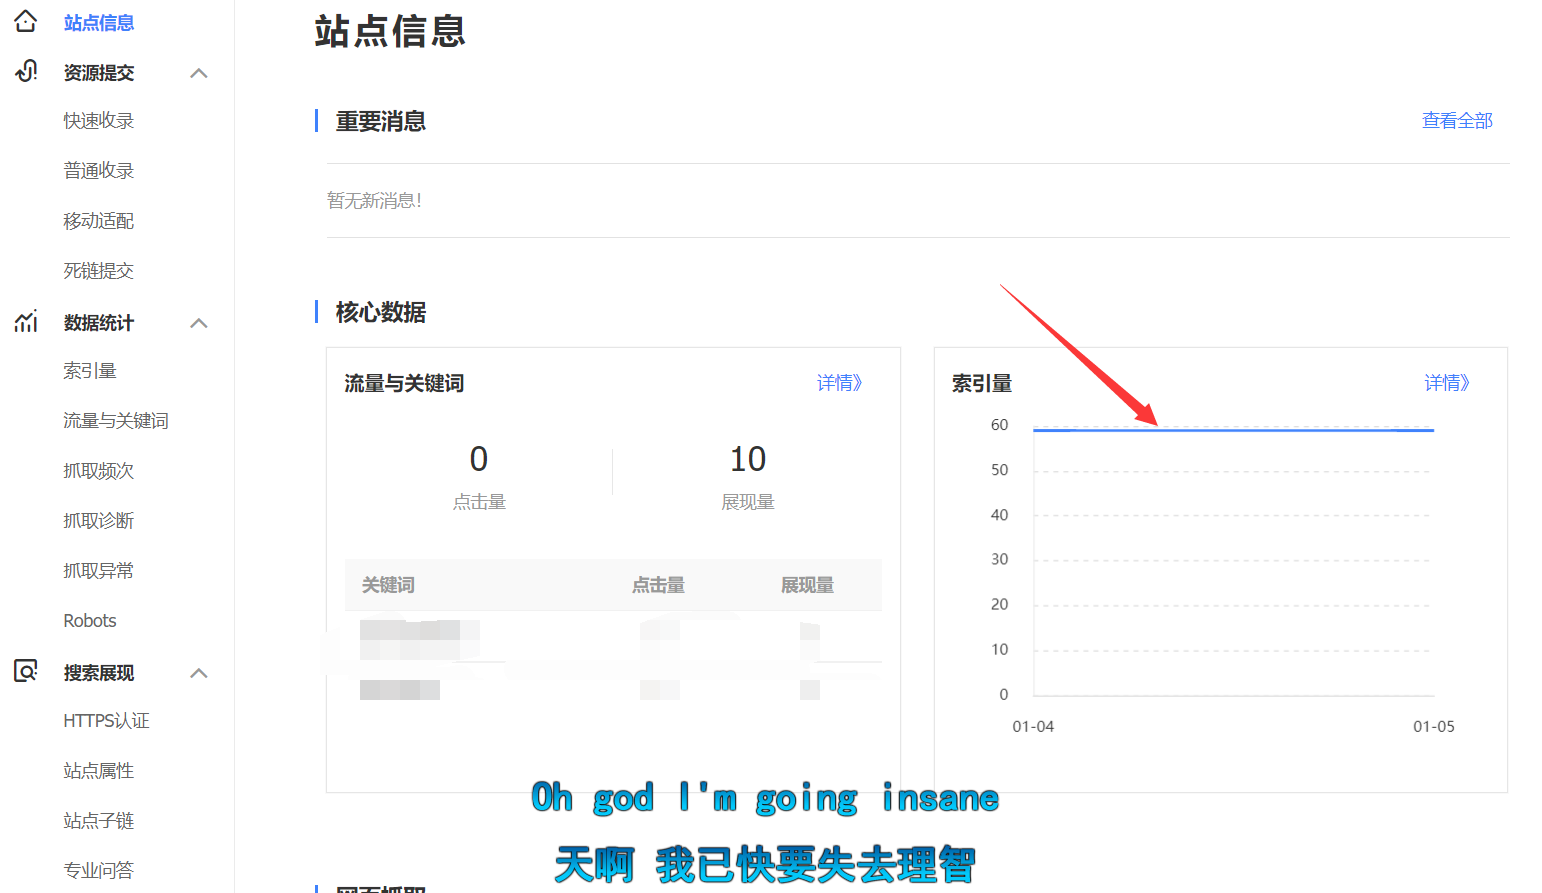The image size is (1542, 893).
Task: Open 抓取诊断 in sidebar
Action: pos(99,521)
